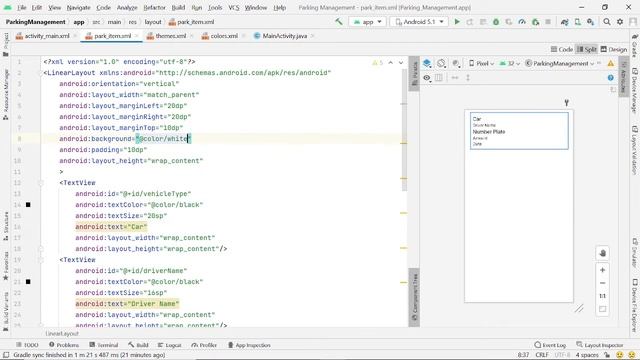The image size is (640, 360).
Task: Open blue help icon in design toolbar
Action: (611, 78)
